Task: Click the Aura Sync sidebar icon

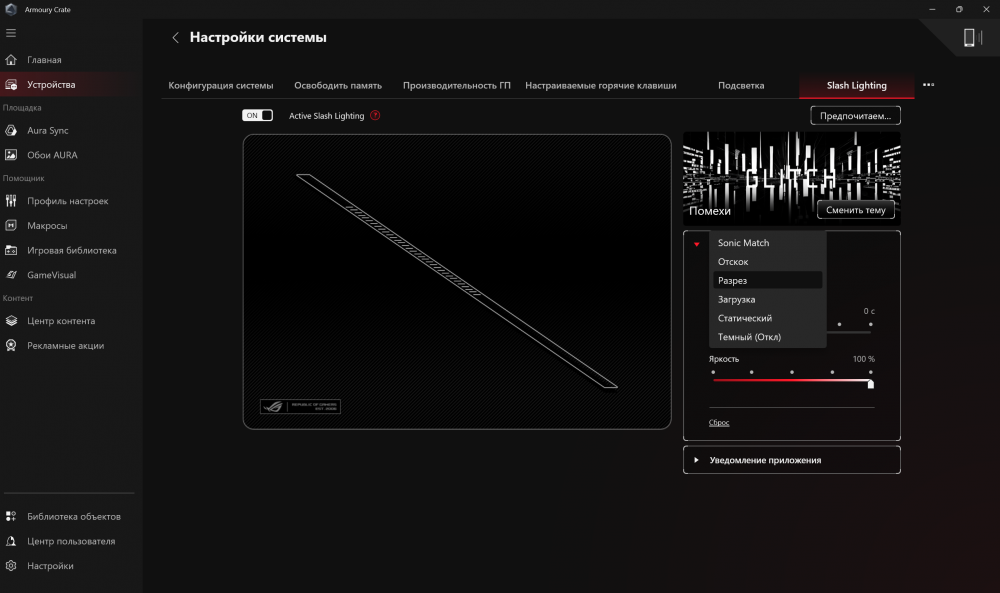Action: click(11, 131)
